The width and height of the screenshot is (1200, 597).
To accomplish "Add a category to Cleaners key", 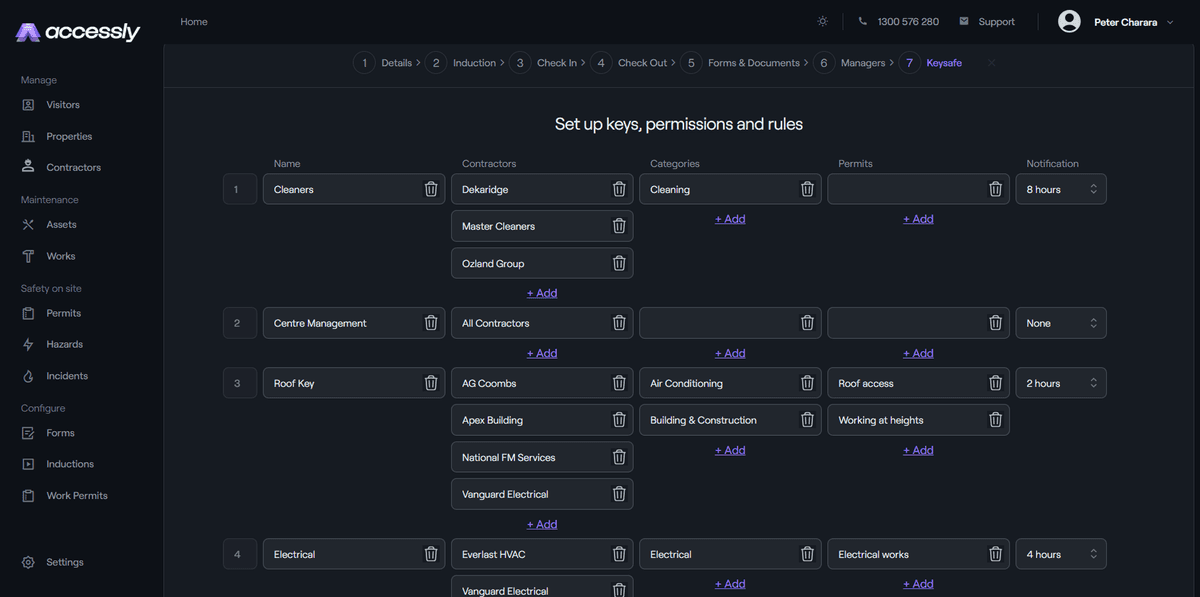I will point(730,219).
